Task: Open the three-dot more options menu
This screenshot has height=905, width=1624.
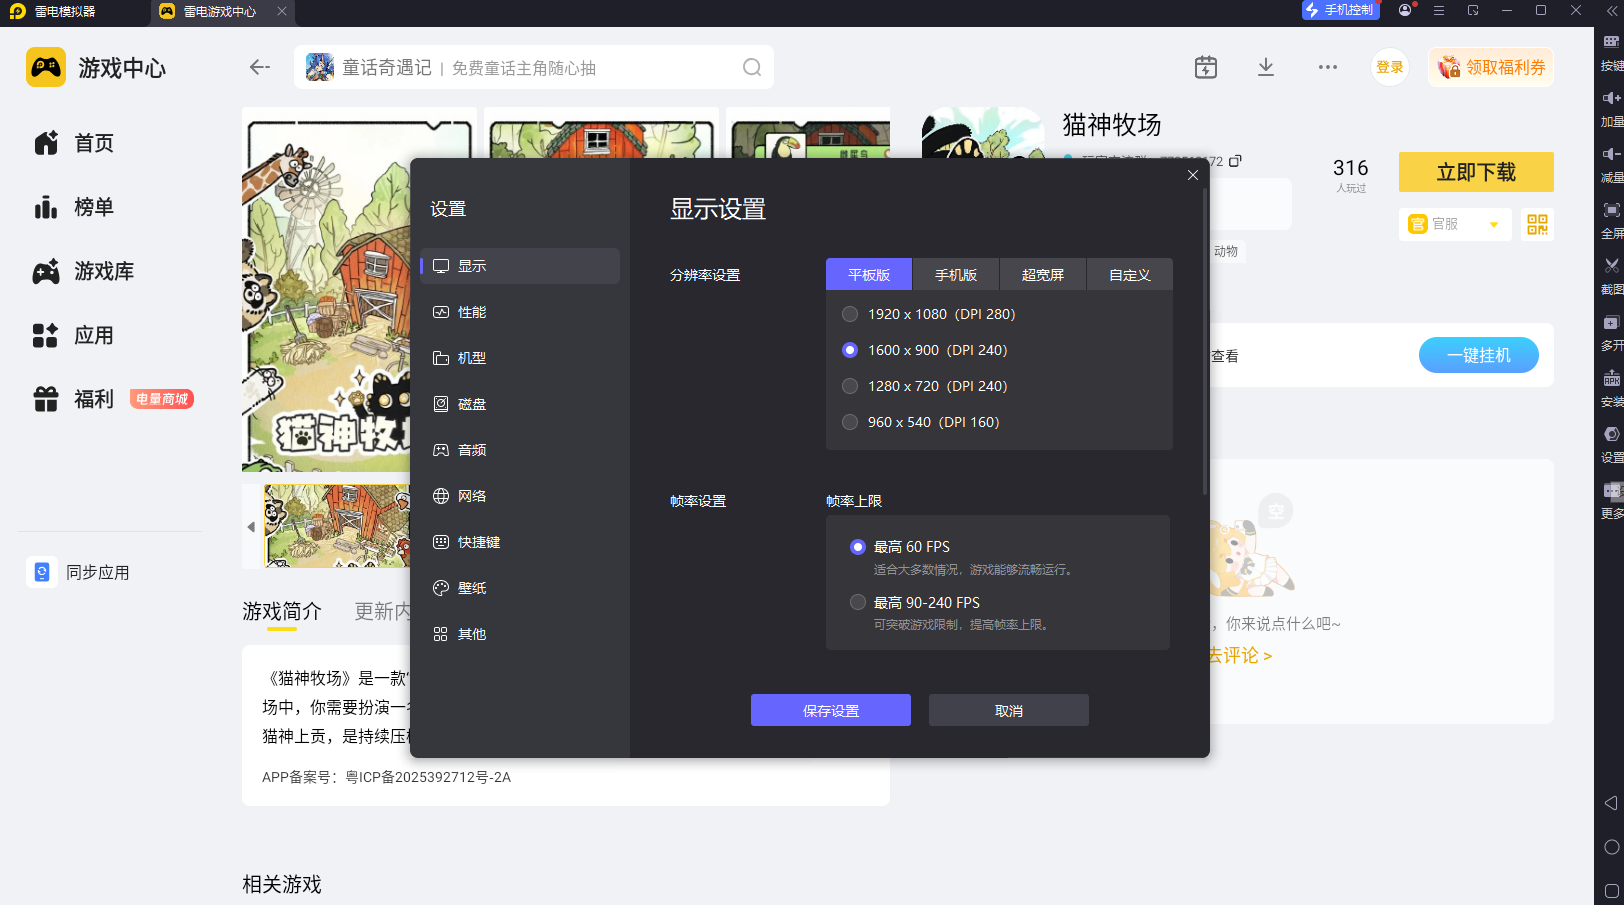Action: (x=1327, y=67)
